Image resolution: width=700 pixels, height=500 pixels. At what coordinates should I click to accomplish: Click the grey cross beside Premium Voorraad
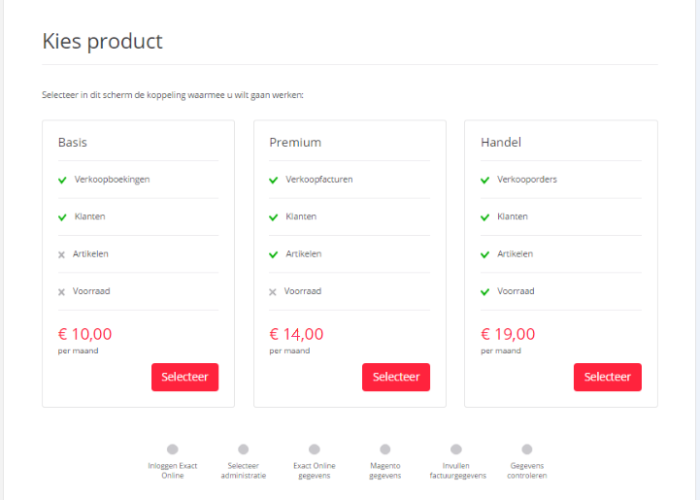pos(273,292)
